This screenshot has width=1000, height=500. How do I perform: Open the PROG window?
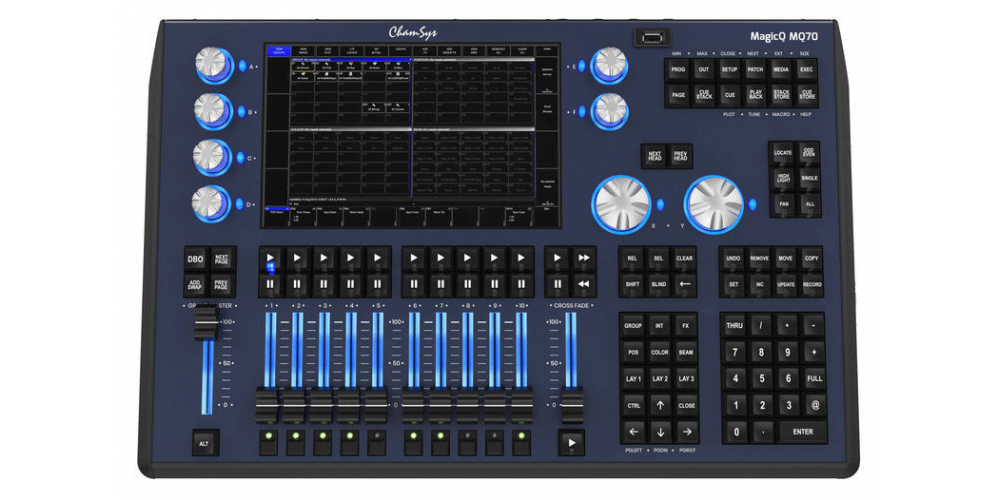[x=678, y=70]
